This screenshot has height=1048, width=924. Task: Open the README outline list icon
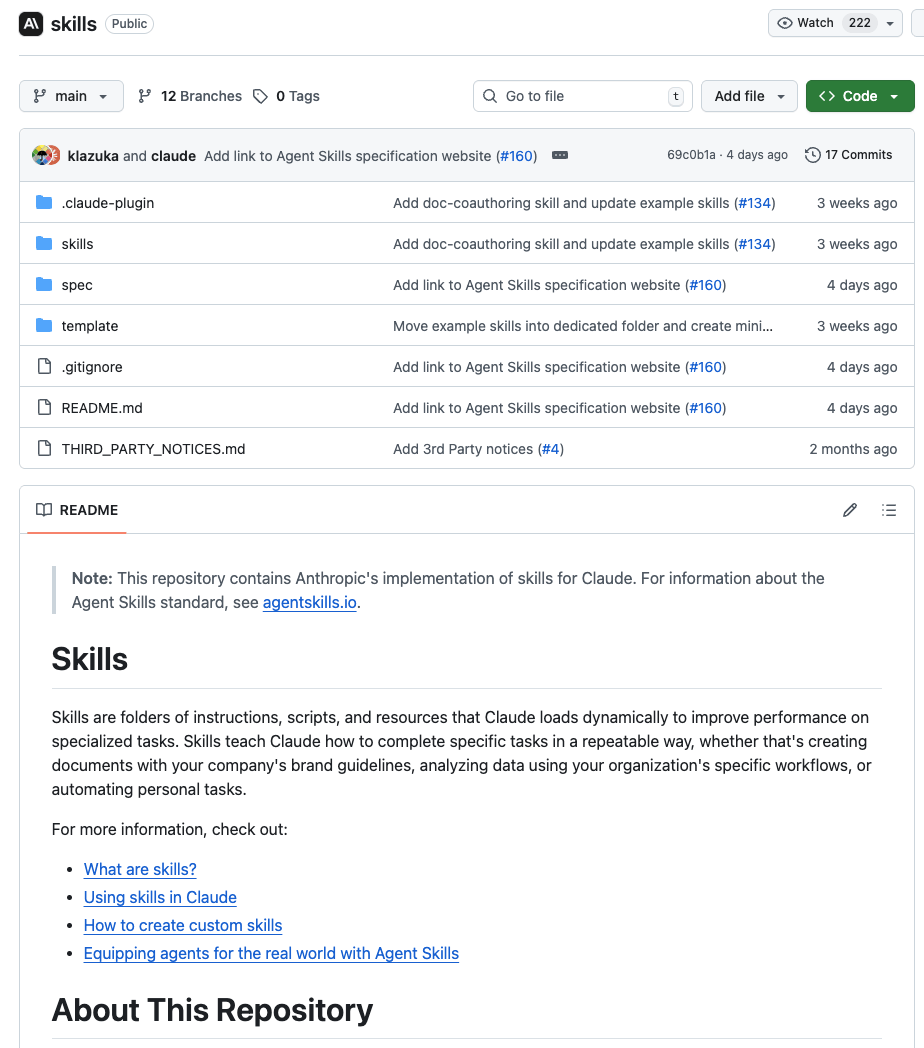pos(889,511)
